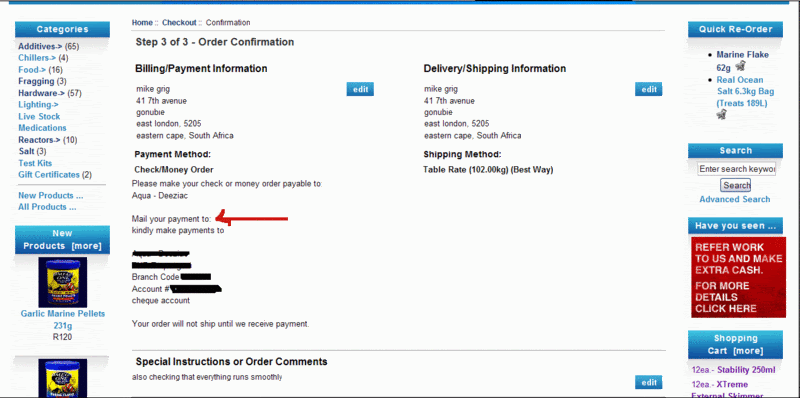Click the REFER WORK TO US banner

[x=738, y=277]
